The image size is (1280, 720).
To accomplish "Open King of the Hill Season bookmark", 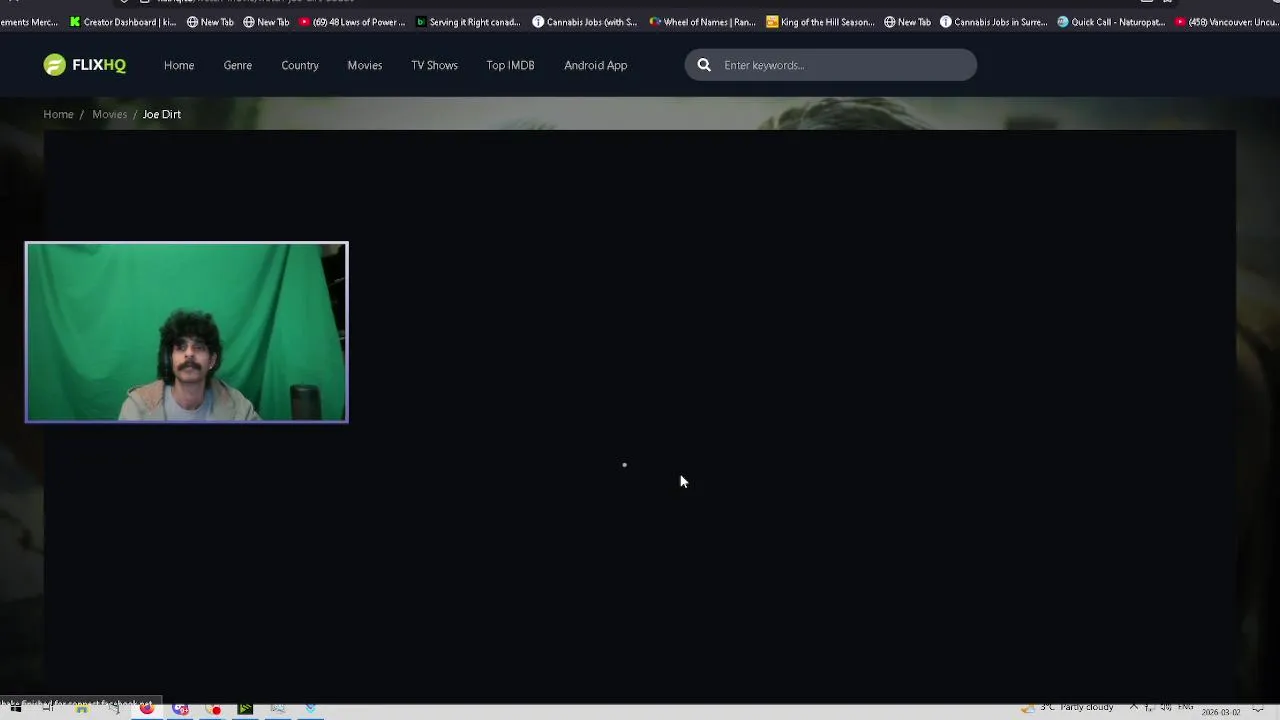I will [820, 22].
